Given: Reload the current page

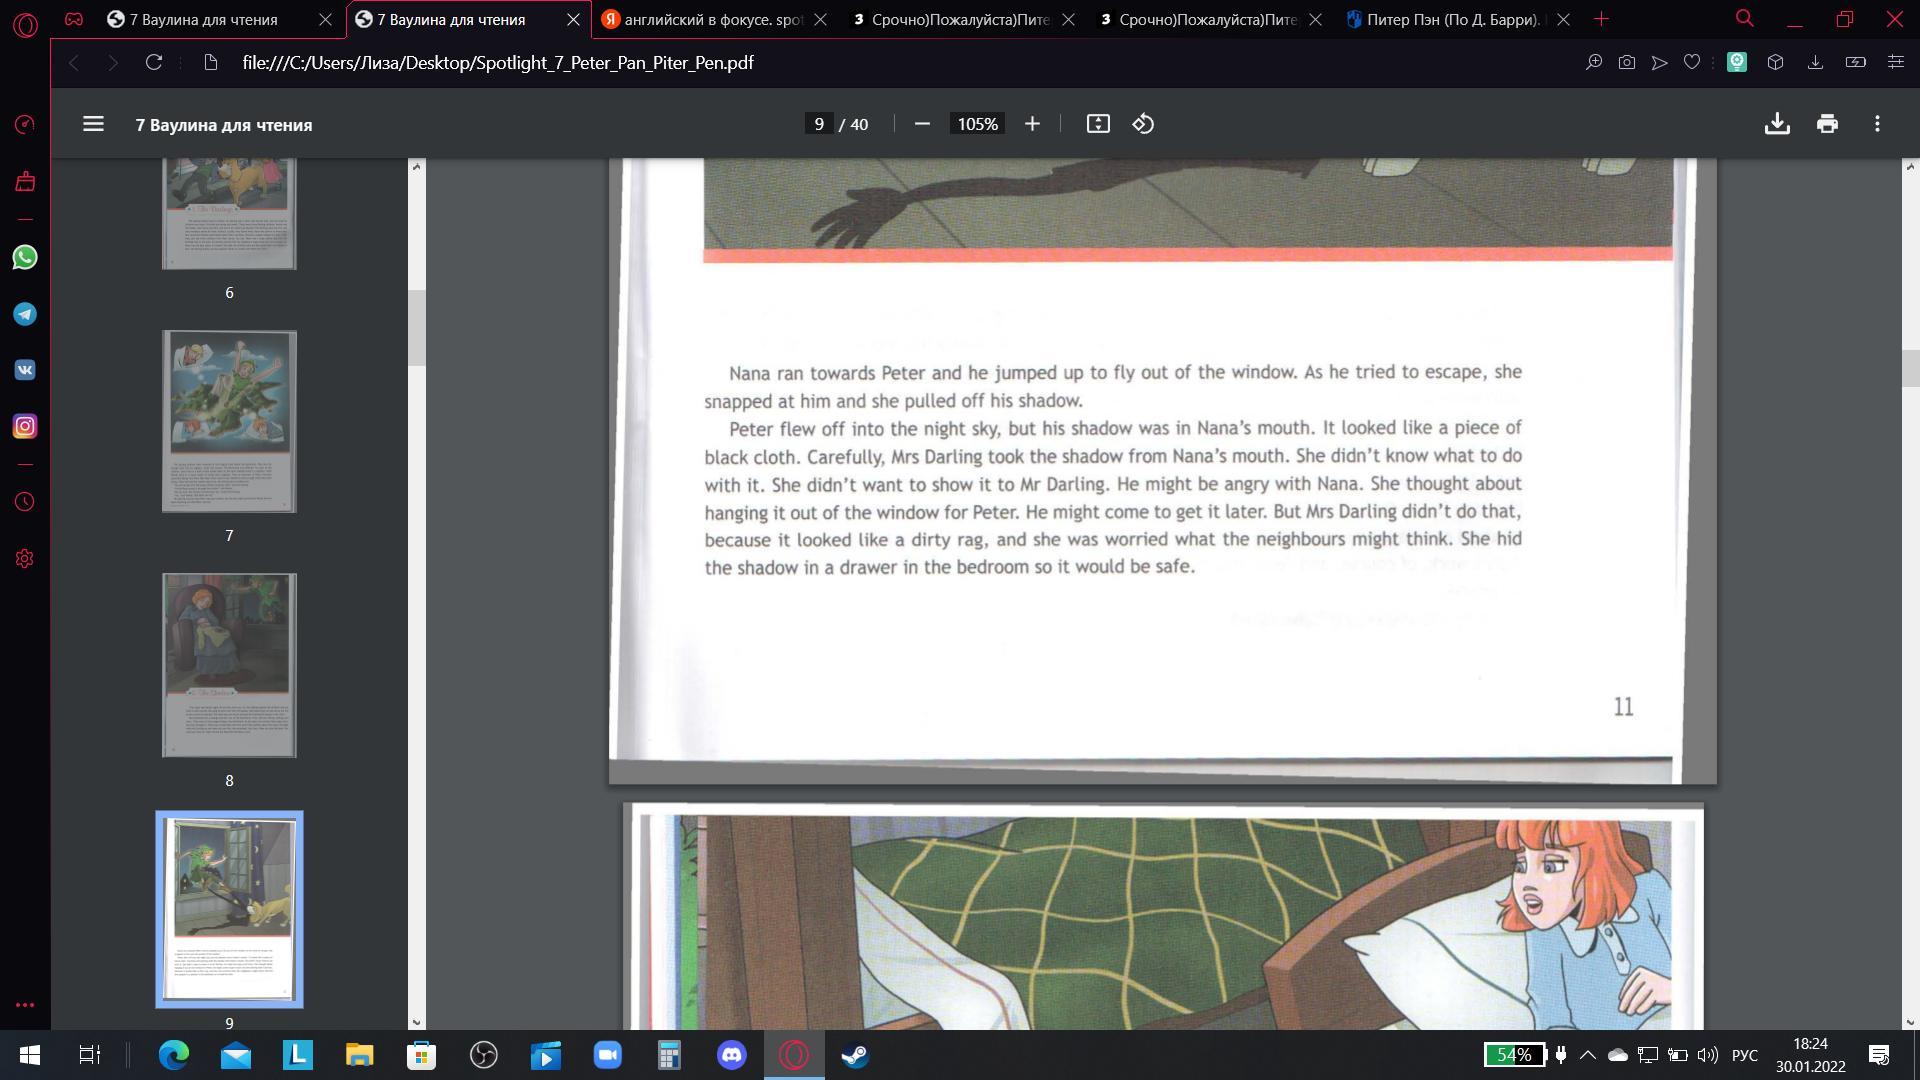Looking at the screenshot, I should click(154, 62).
